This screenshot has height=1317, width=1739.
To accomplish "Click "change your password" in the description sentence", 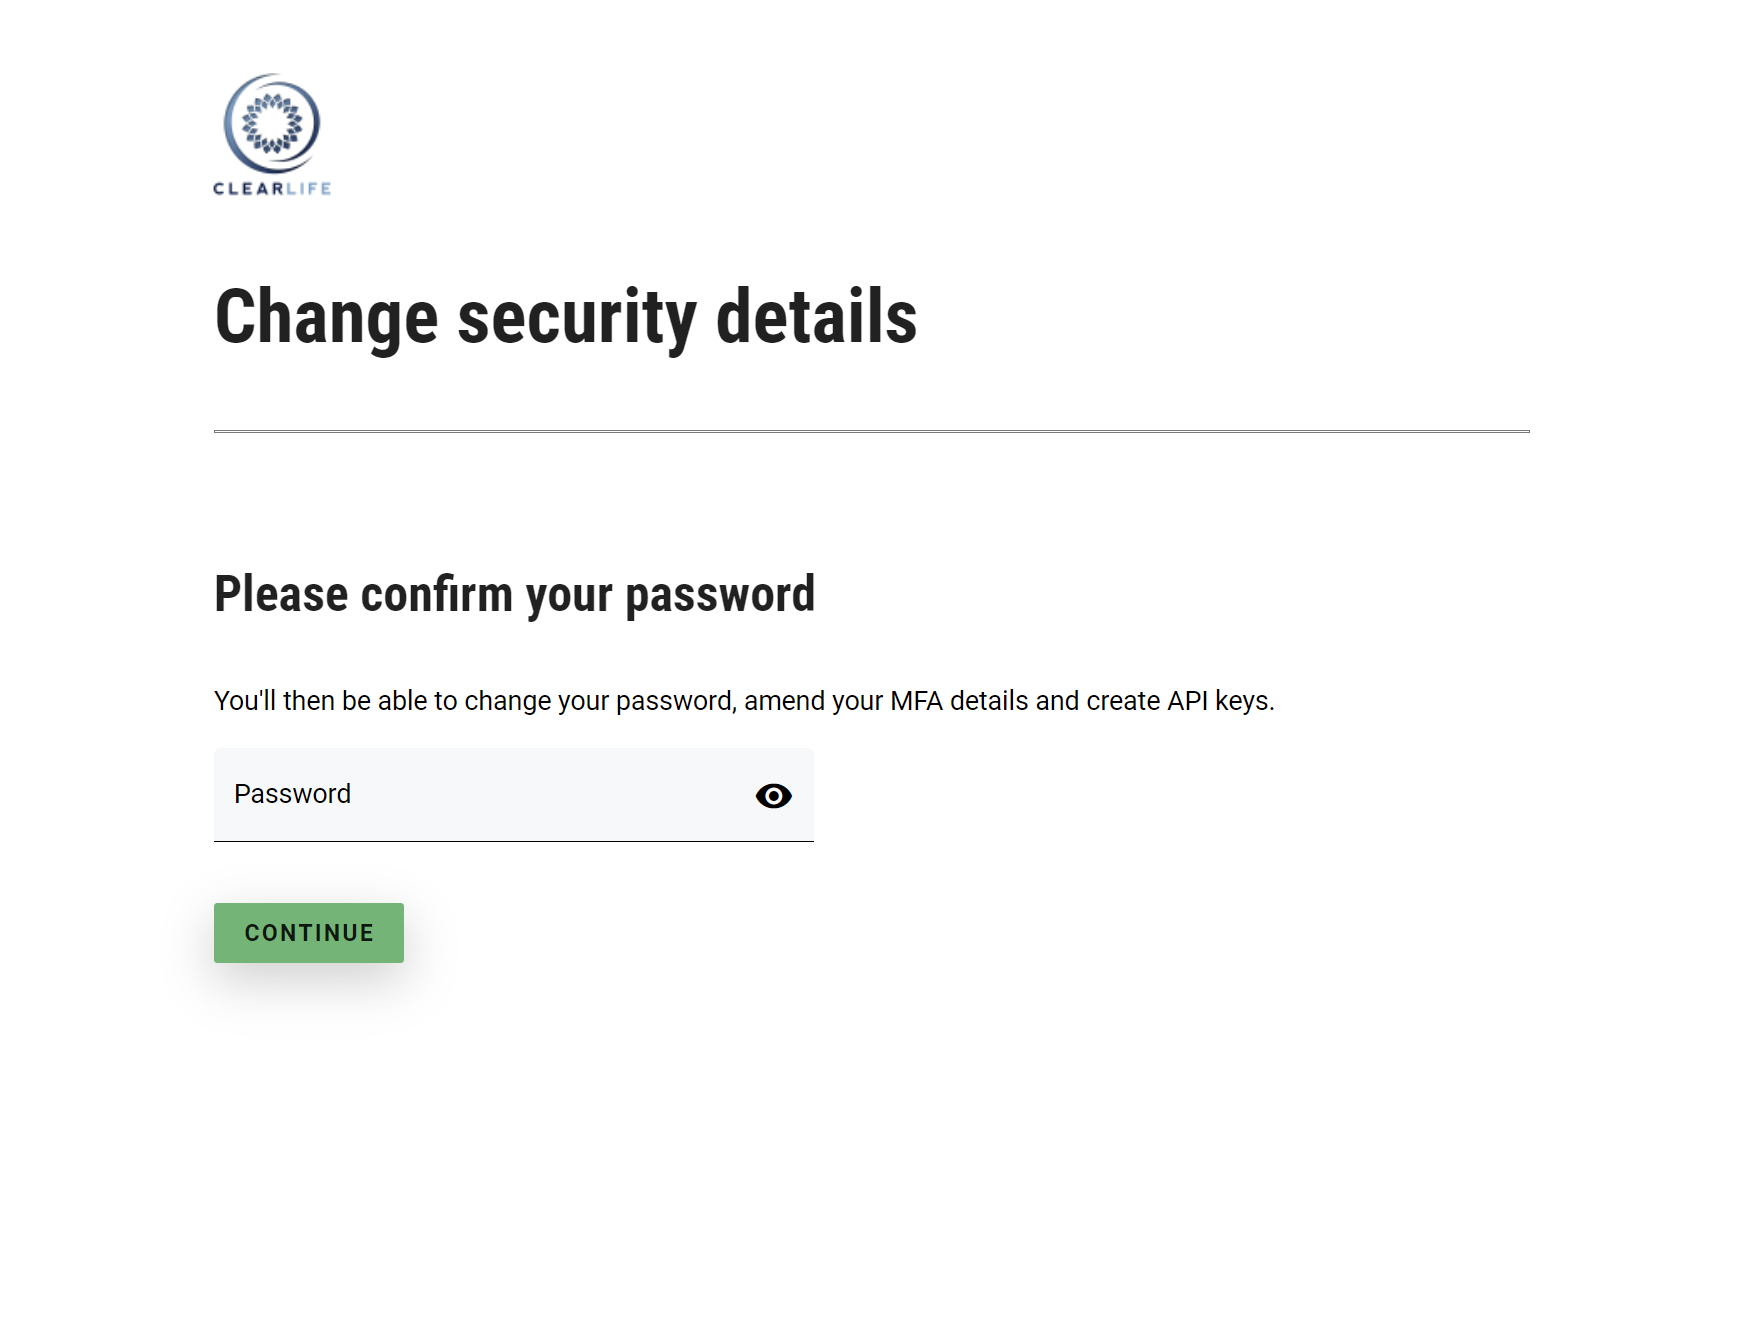I will (x=598, y=701).
